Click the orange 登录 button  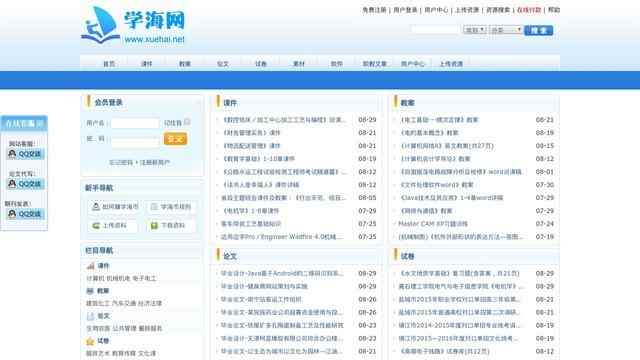coord(176,139)
